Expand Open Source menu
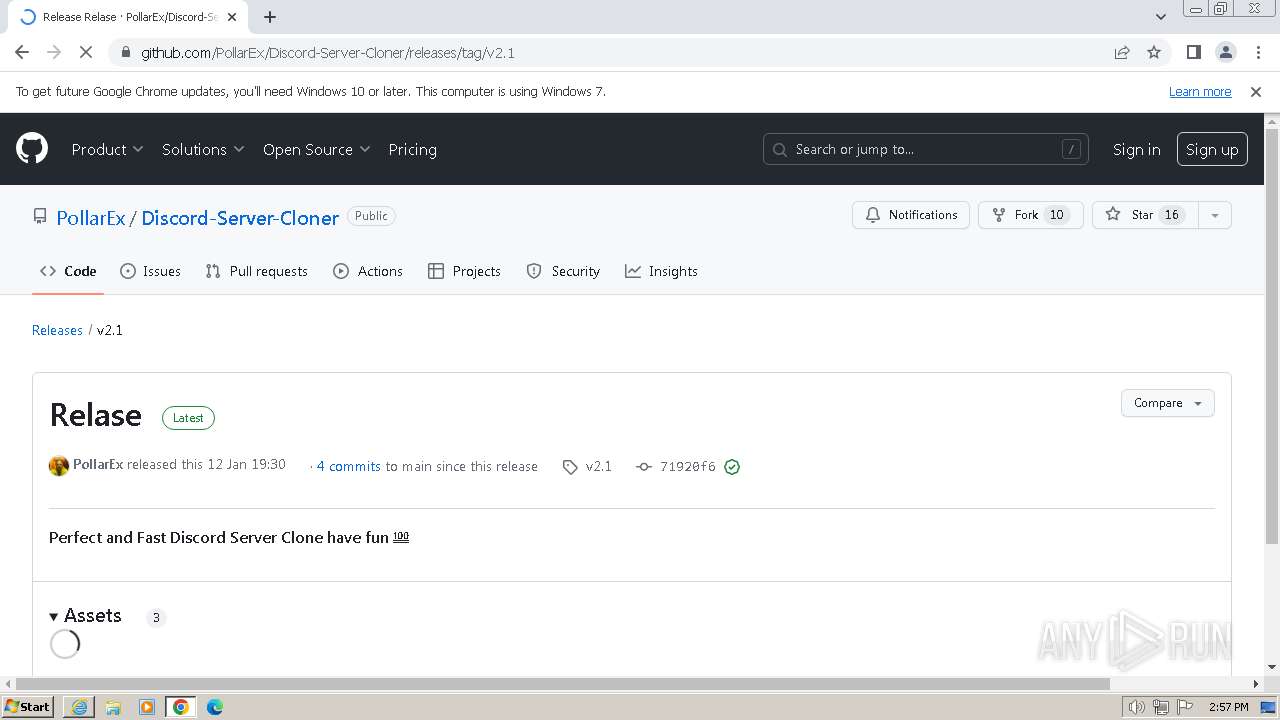 tap(316, 149)
